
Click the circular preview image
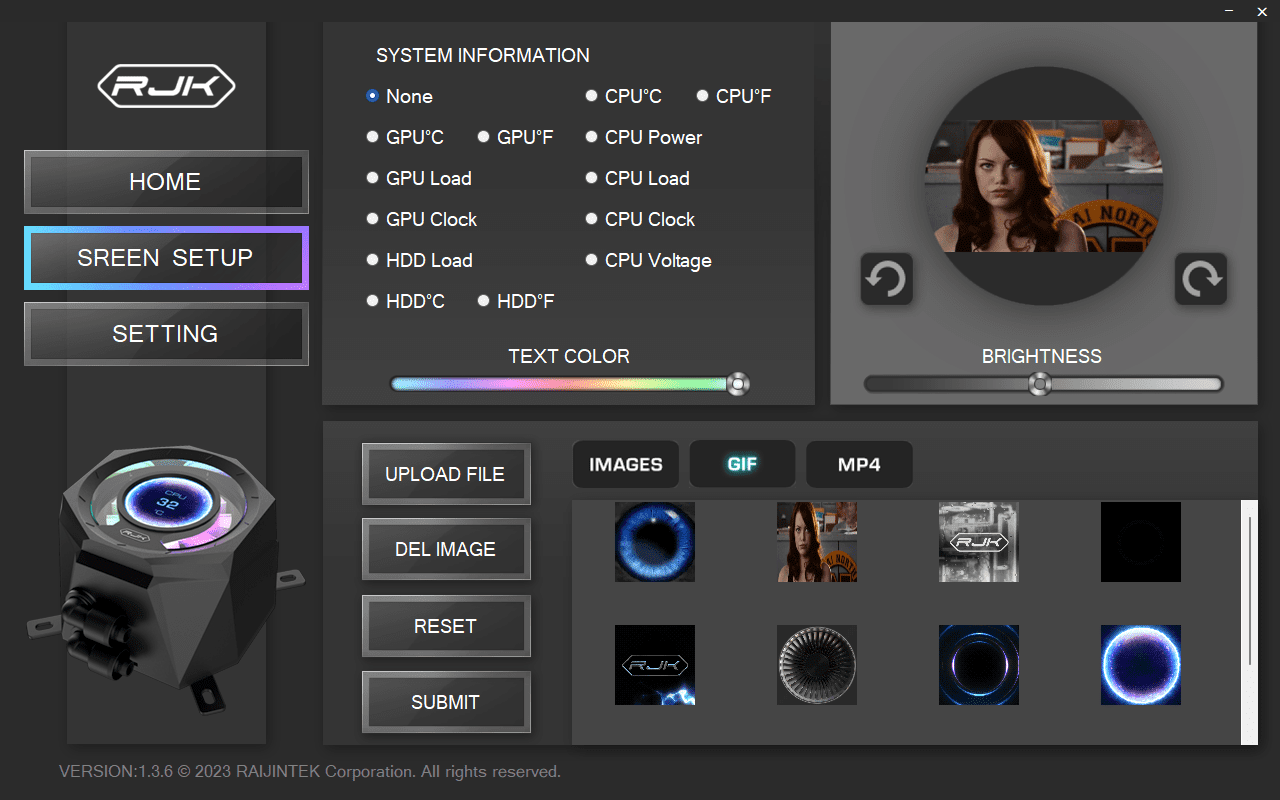coord(1043,187)
